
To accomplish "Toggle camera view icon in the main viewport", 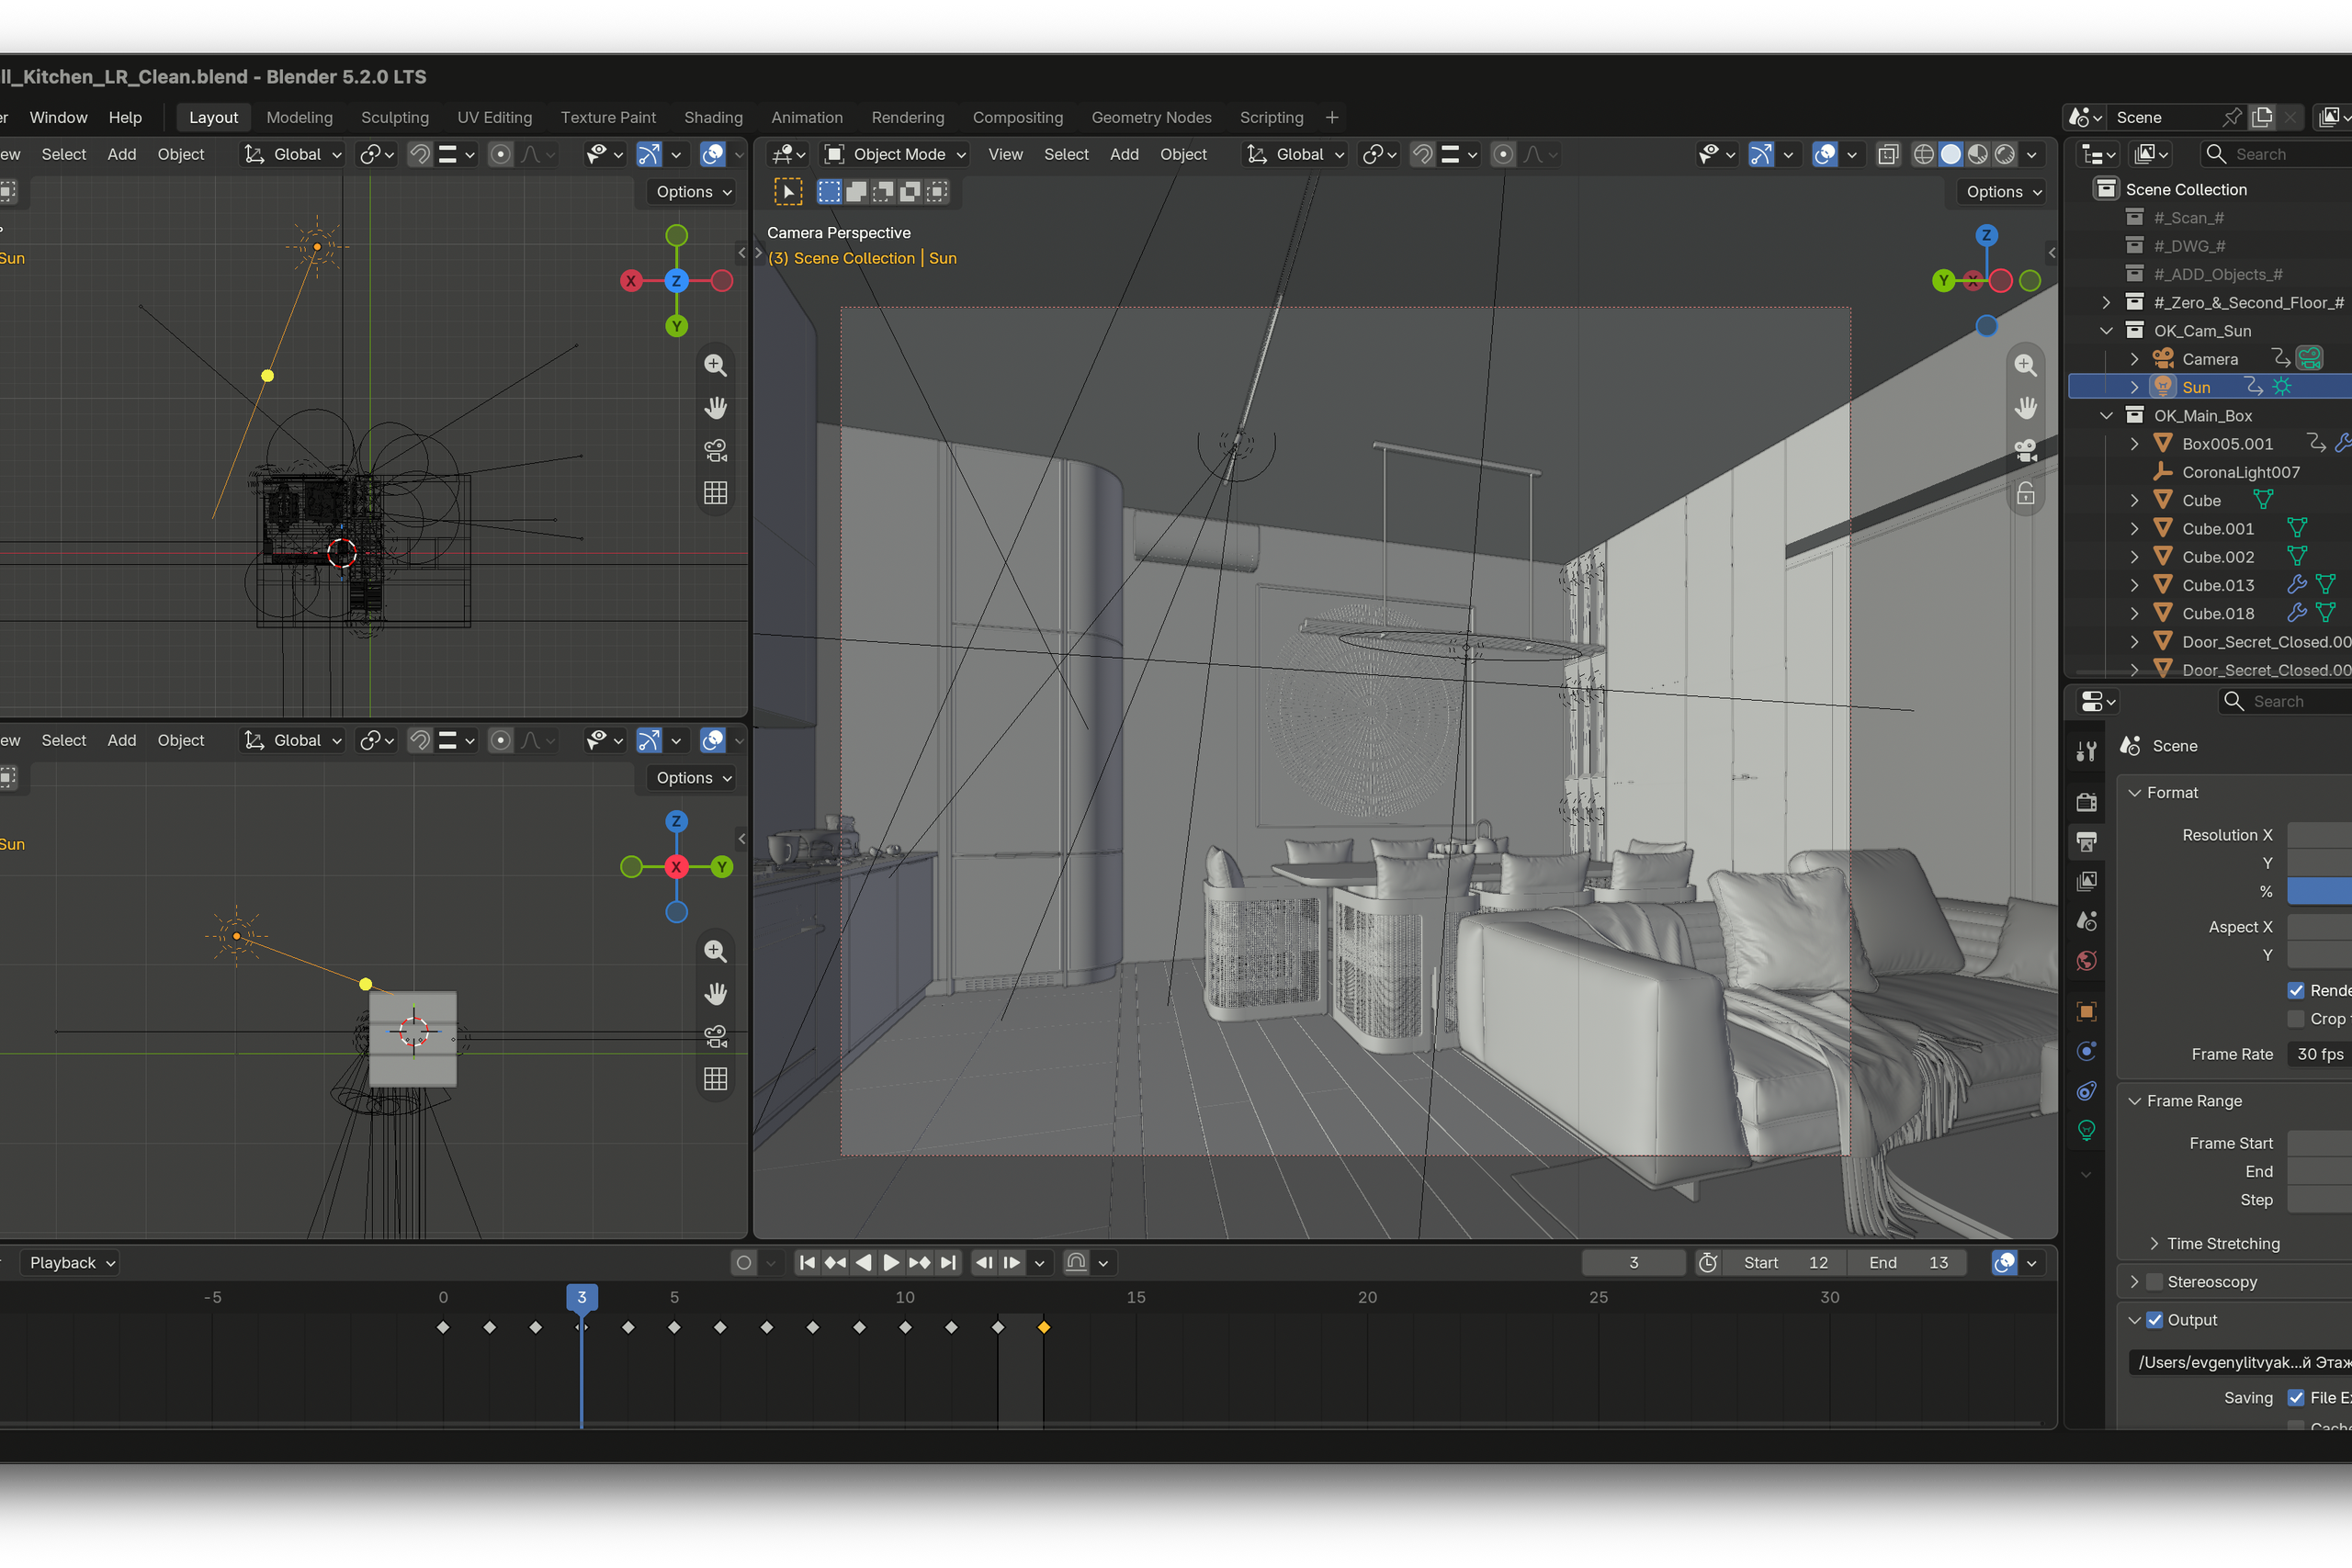I will point(2025,451).
